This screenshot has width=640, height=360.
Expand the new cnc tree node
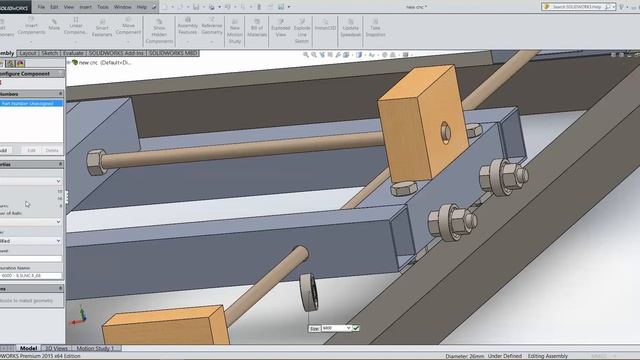[x=69, y=62]
